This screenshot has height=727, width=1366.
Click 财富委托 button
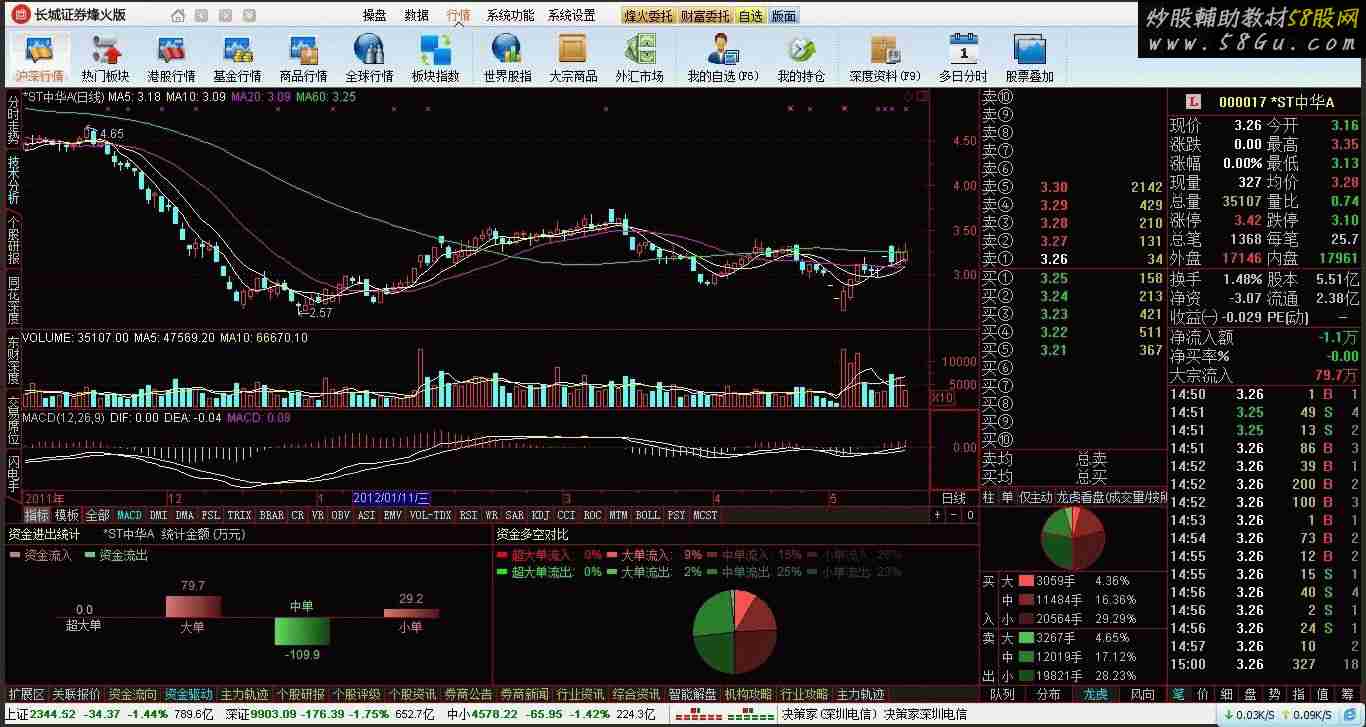click(x=706, y=16)
